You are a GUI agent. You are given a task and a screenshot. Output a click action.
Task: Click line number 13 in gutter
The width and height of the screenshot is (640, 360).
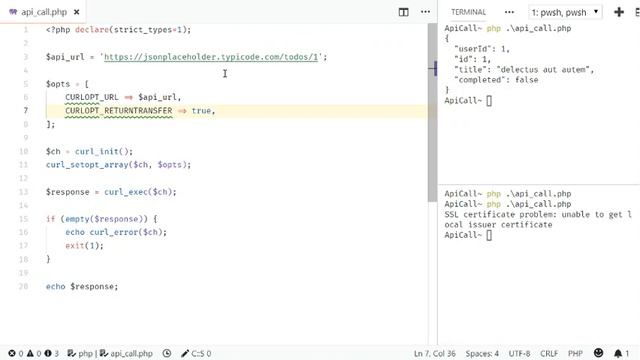point(23,192)
